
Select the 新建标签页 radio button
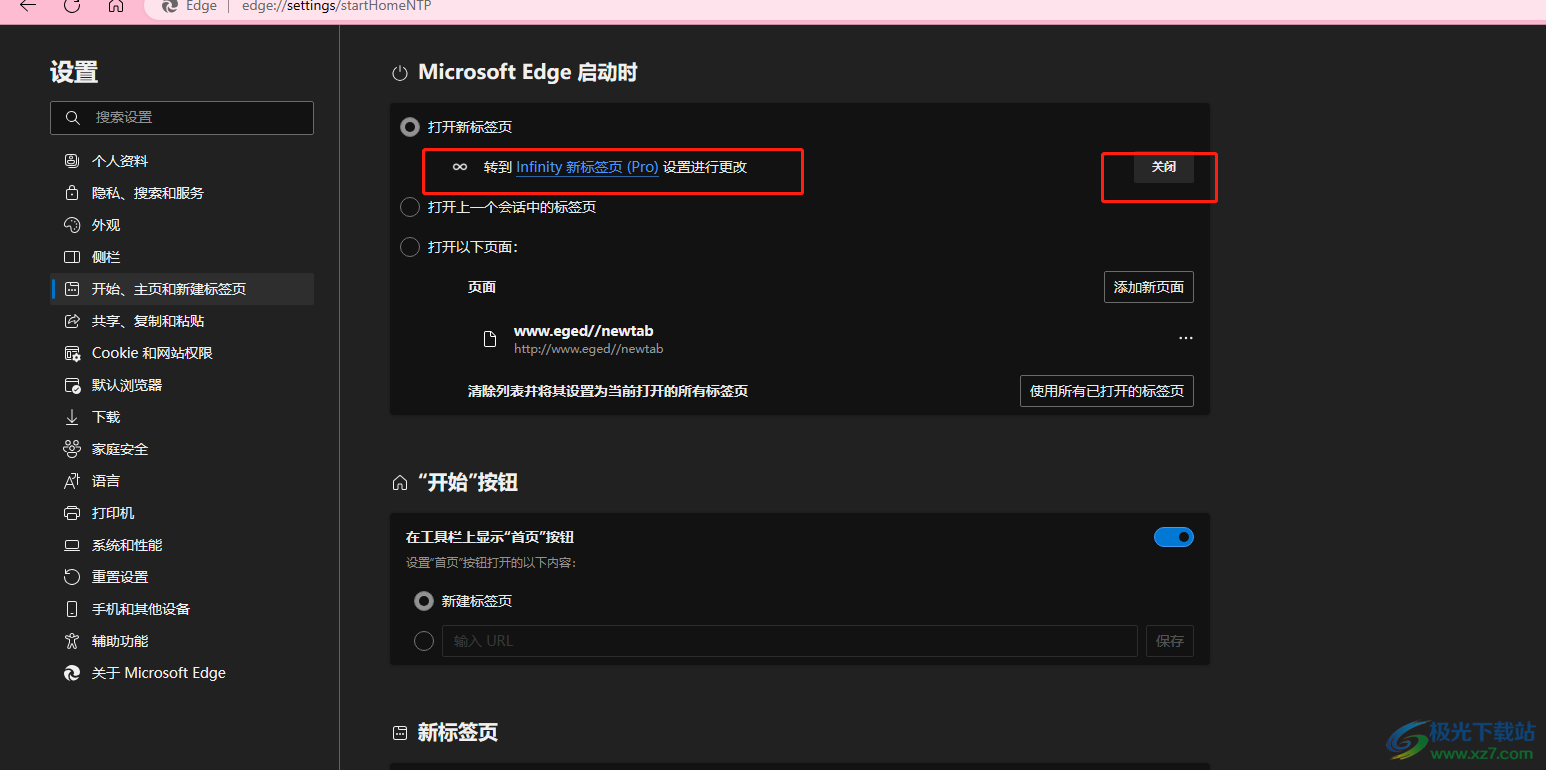pos(424,601)
